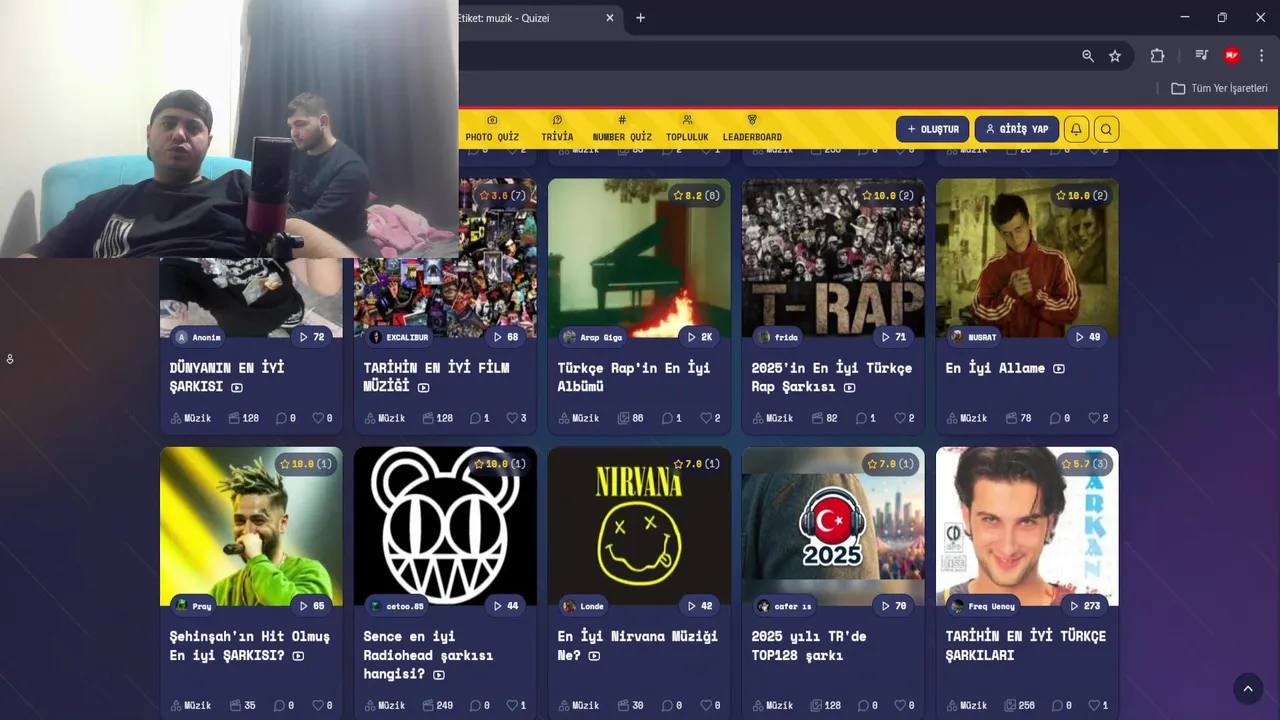The image size is (1280, 720).
Task: Open the Tüm Yer İşaretleri bookmarks folder
Action: click(1219, 88)
